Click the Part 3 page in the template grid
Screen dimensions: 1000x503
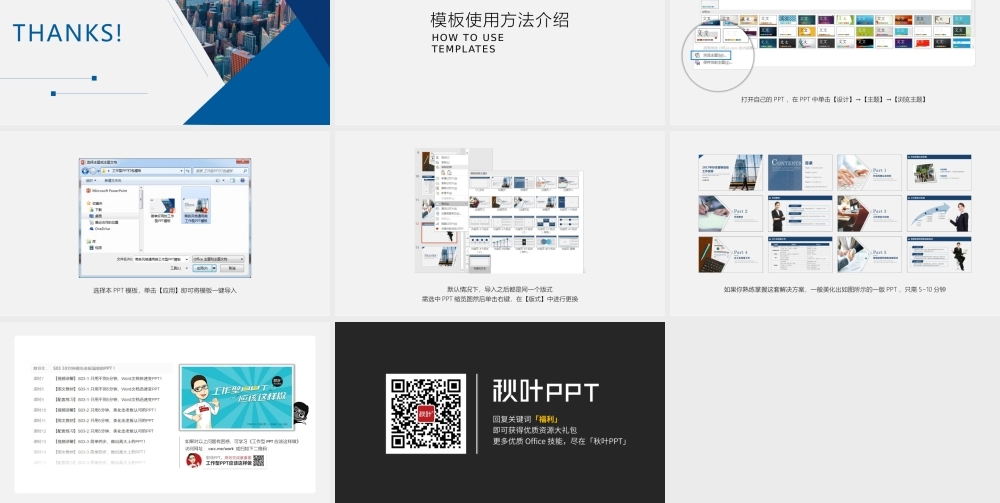(869, 214)
